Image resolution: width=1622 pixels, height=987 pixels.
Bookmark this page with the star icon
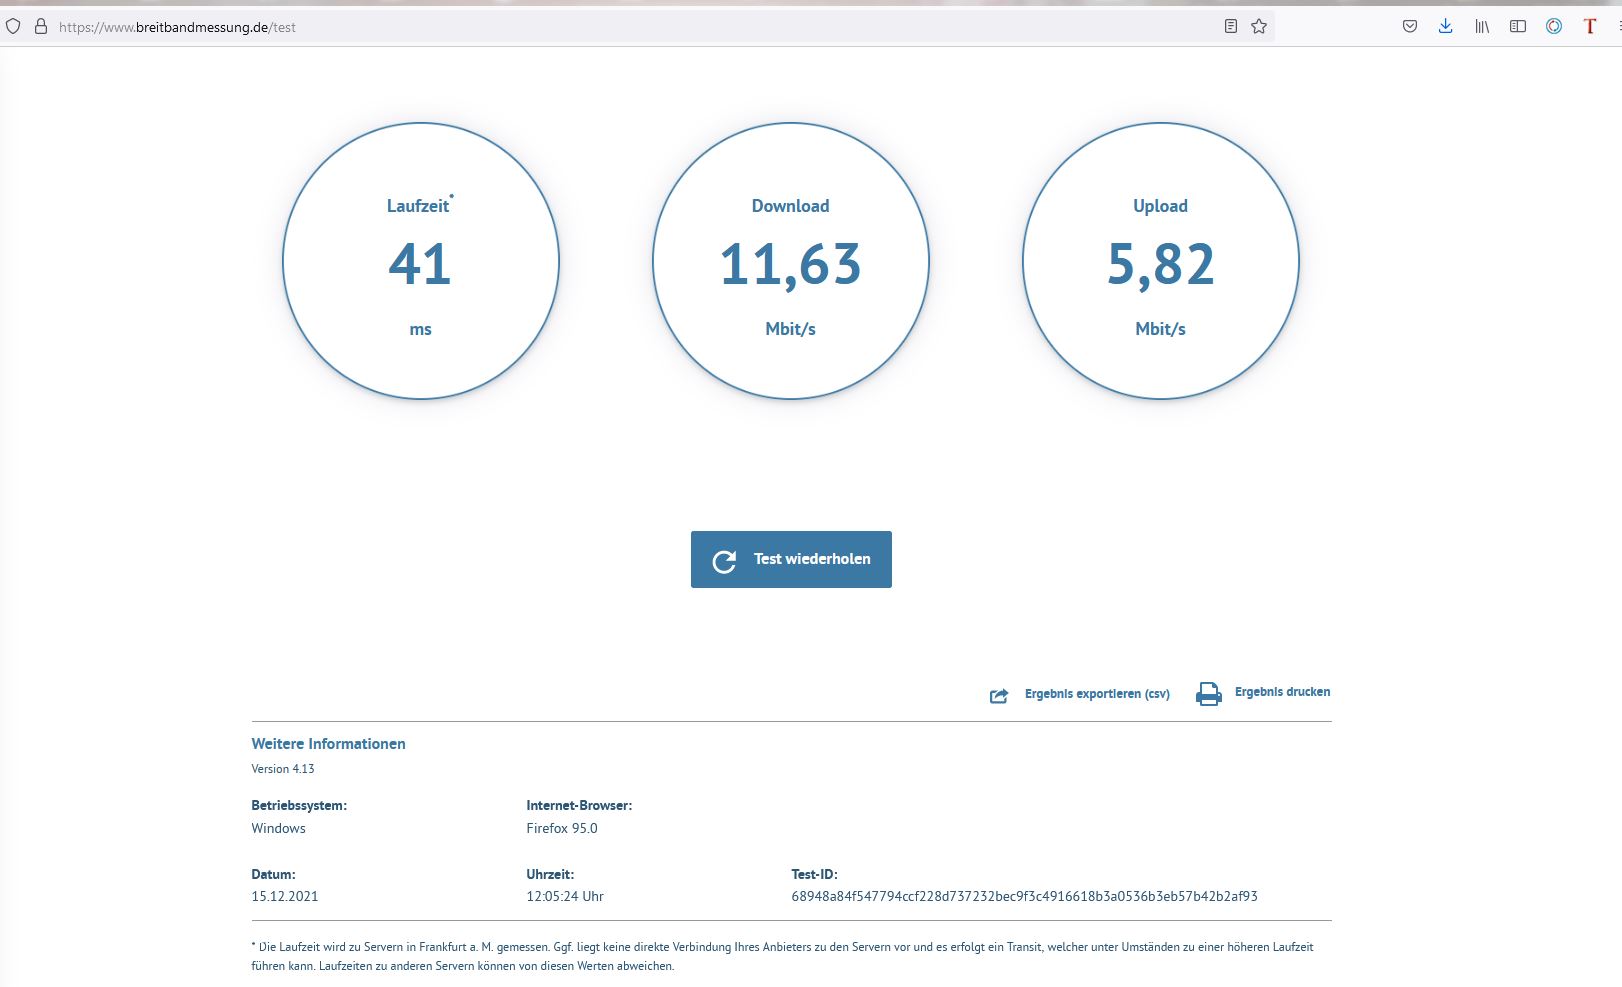pos(1259,27)
